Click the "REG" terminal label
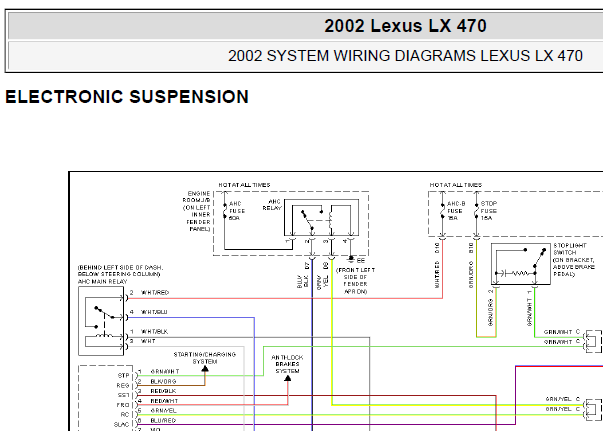The height and width of the screenshot is (431, 603). (123, 386)
